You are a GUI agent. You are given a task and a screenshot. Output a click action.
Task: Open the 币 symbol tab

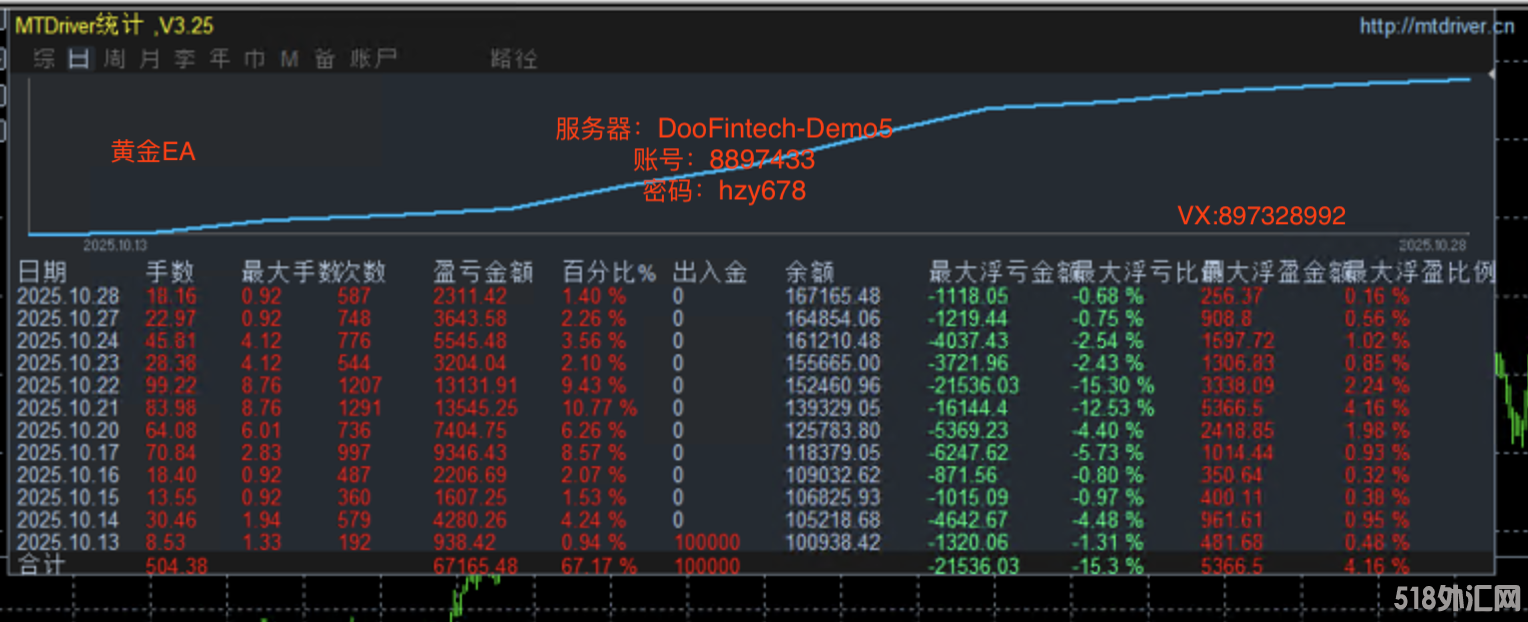click(x=255, y=59)
